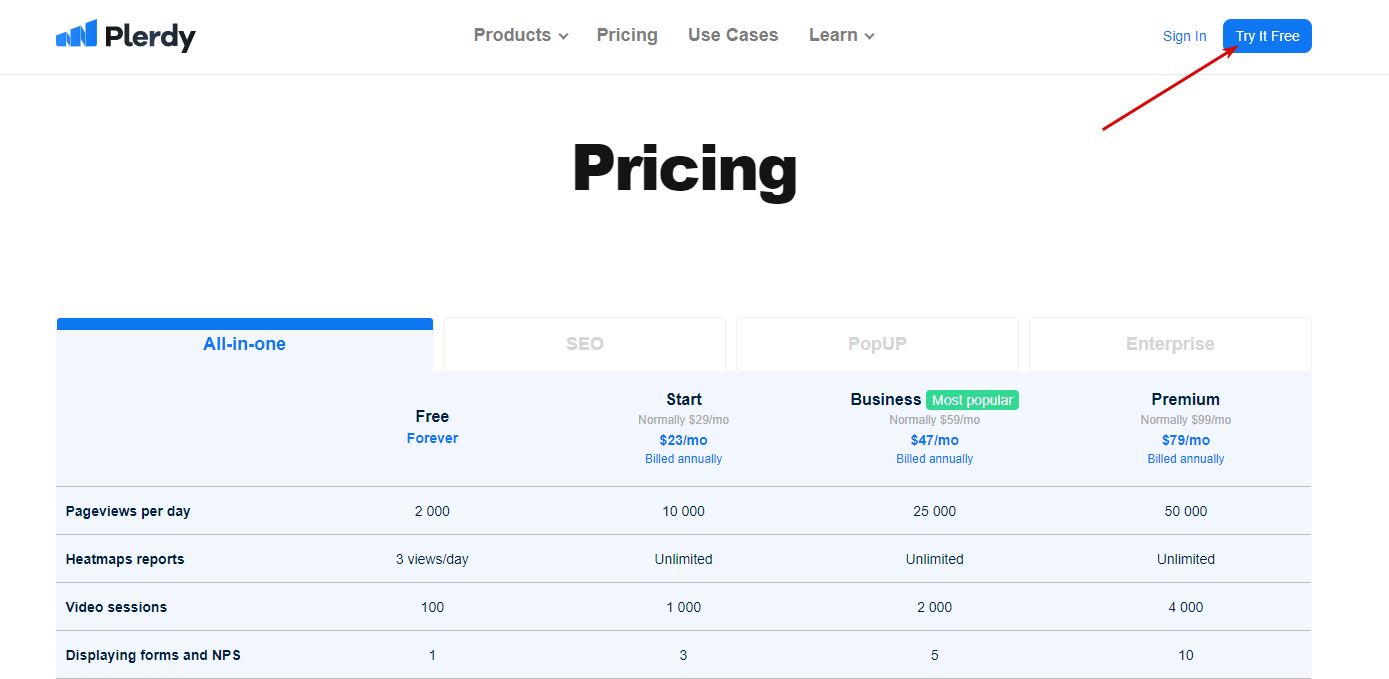Open the Learn dropdown chevron
Viewport: 1389px width, 679px height.
coord(869,36)
